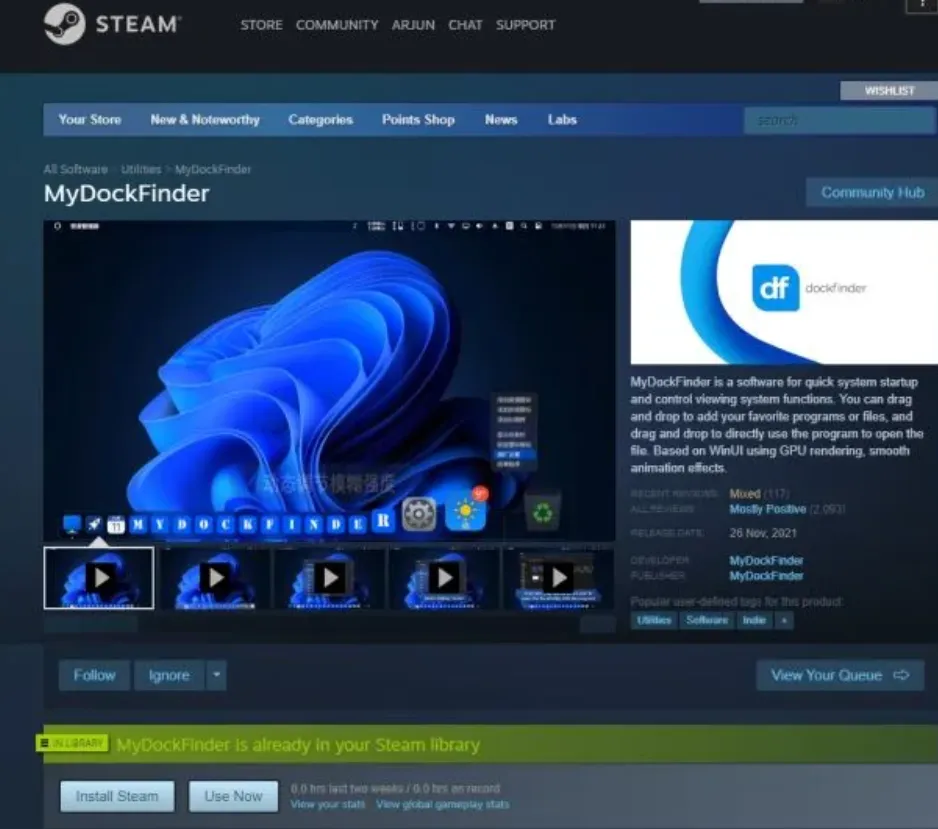Open View global gameplay stats link
This screenshot has width=938, height=829.
(443, 804)
